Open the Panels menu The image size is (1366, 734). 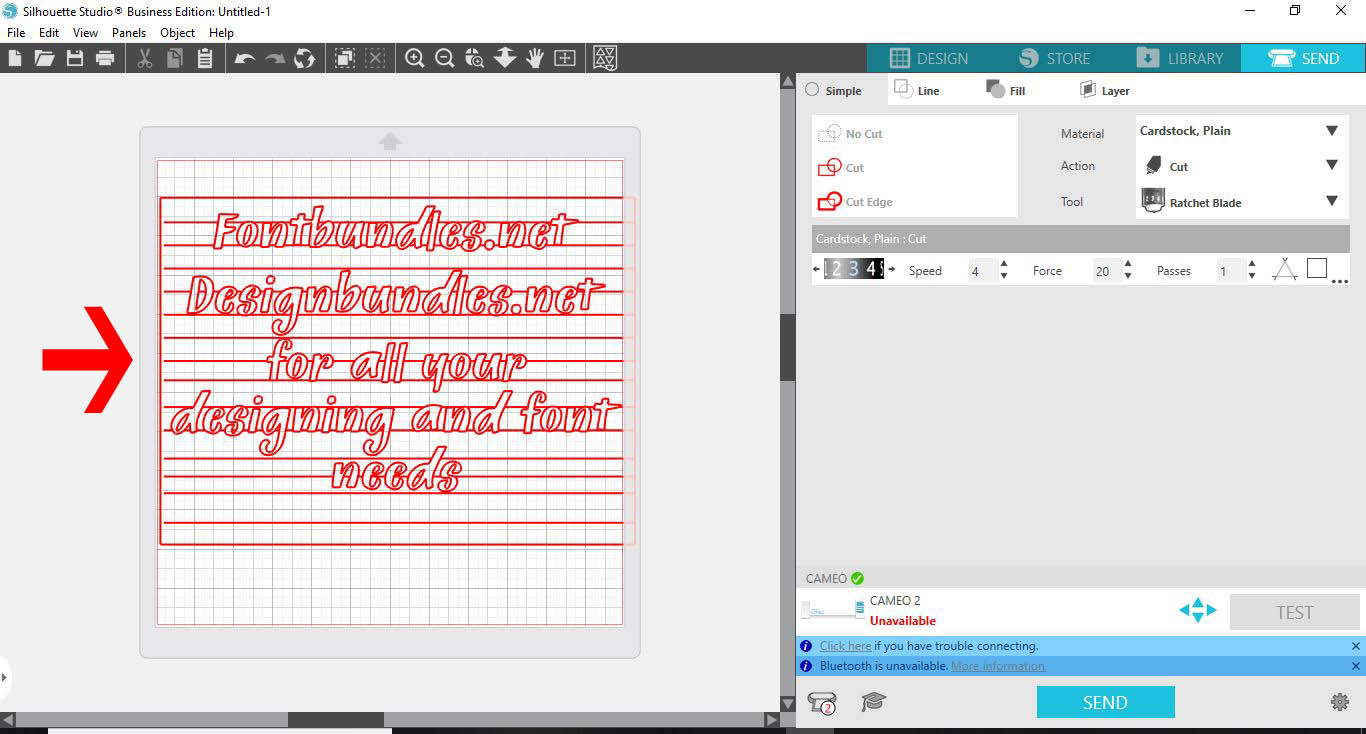point(129,33)
